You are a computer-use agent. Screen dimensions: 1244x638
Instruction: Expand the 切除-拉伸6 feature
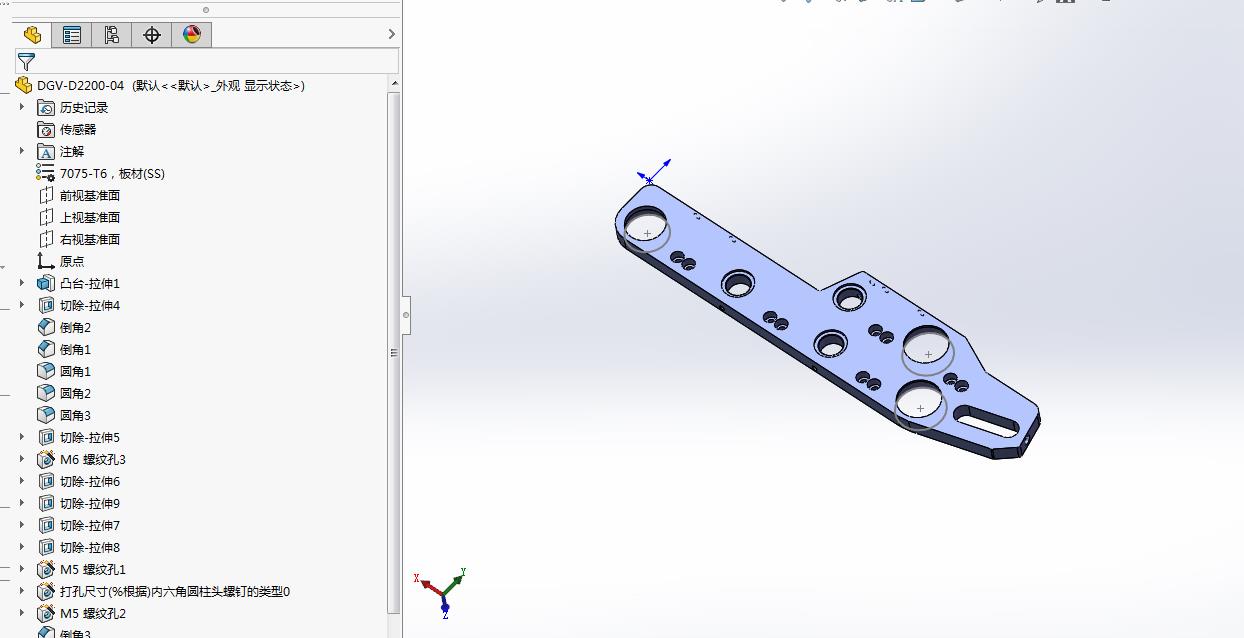pos(22,481)
